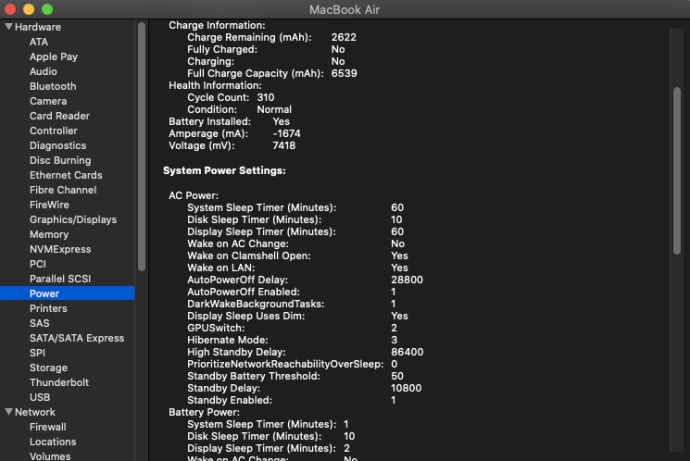This screenshot has height=461, width=690.
Task: Click the detail pane vertical scrollbar
Action: [x=677, y=171]
